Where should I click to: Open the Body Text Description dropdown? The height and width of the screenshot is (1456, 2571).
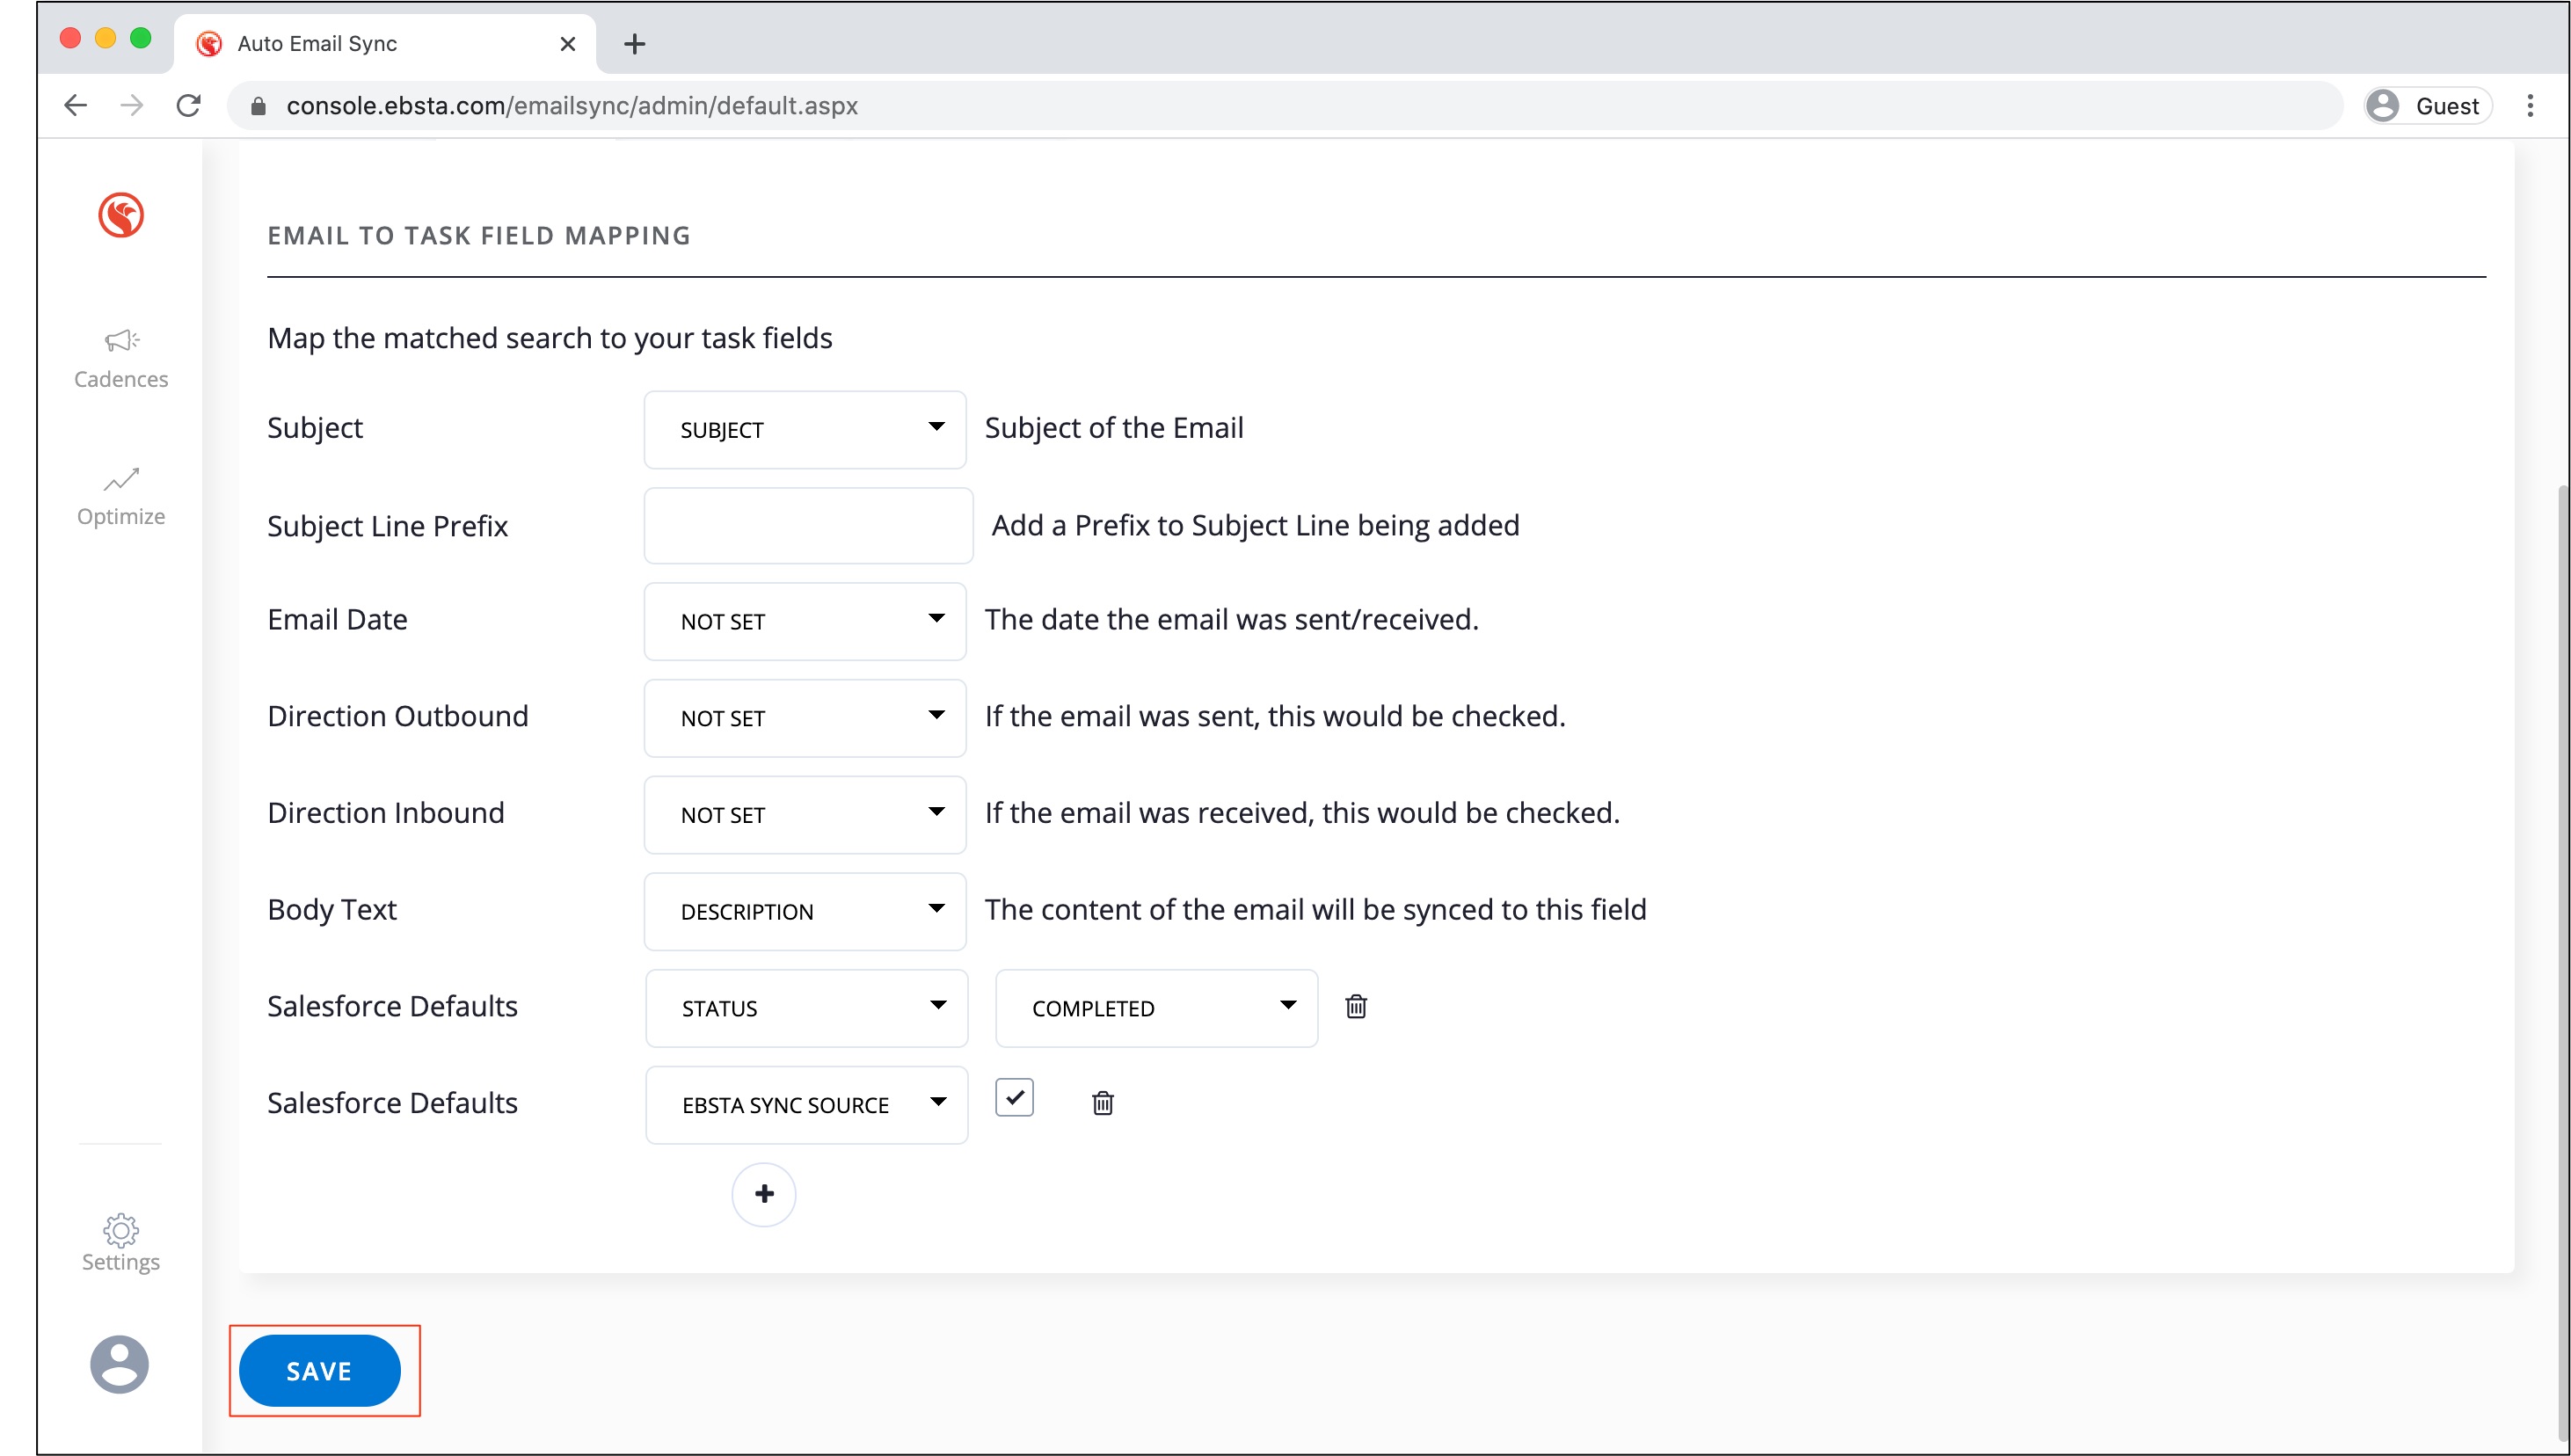coord(805,911)
